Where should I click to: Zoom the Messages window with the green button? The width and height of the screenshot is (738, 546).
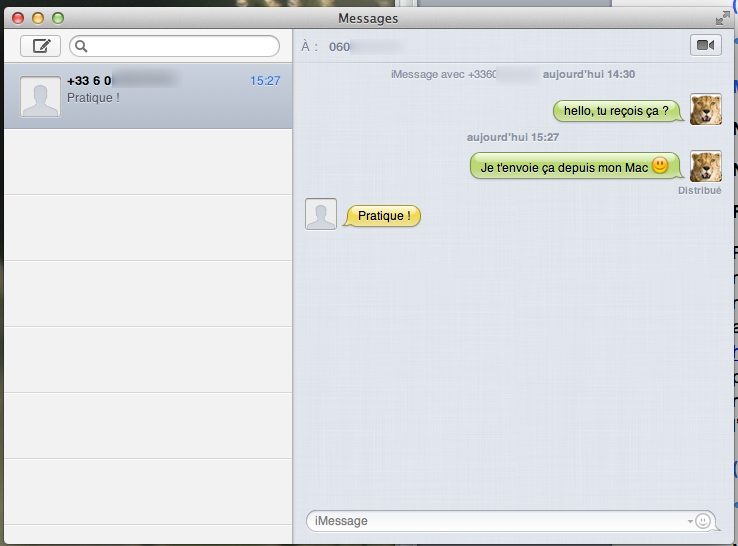pyautogui.click(x=58, y=18)
